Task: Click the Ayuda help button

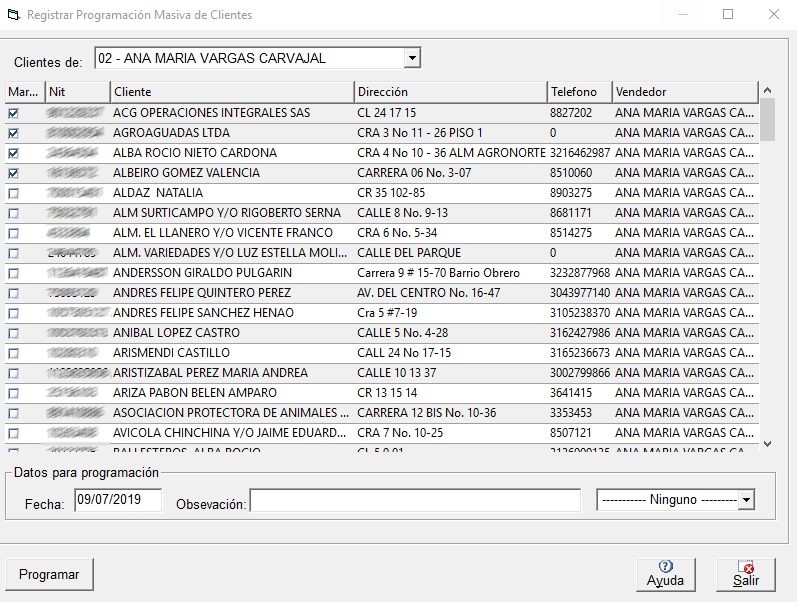Action: point(665,574)
